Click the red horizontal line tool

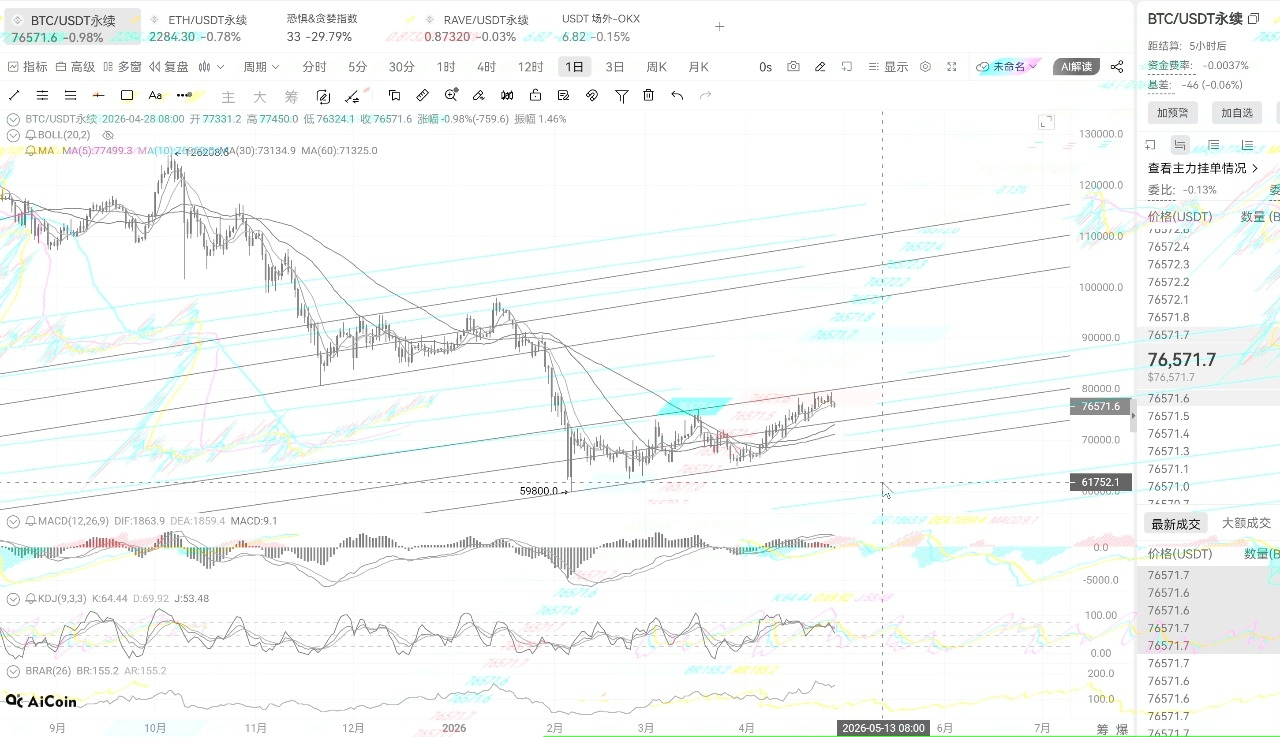(98, 96)
